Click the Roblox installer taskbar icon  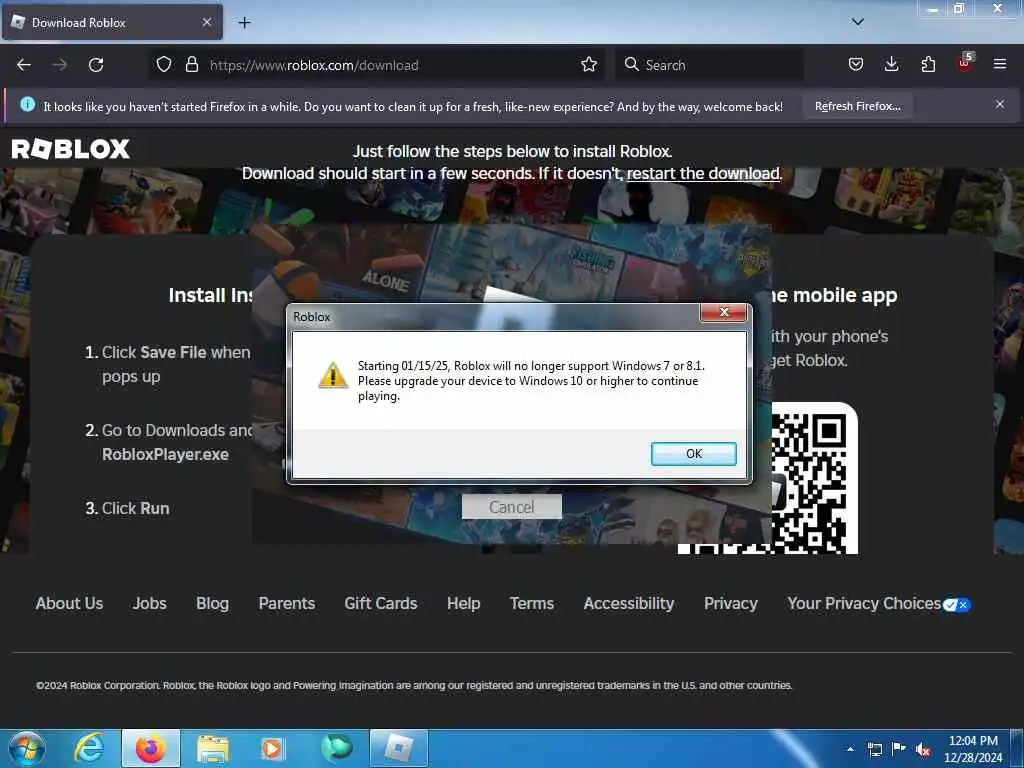point(399,748)
